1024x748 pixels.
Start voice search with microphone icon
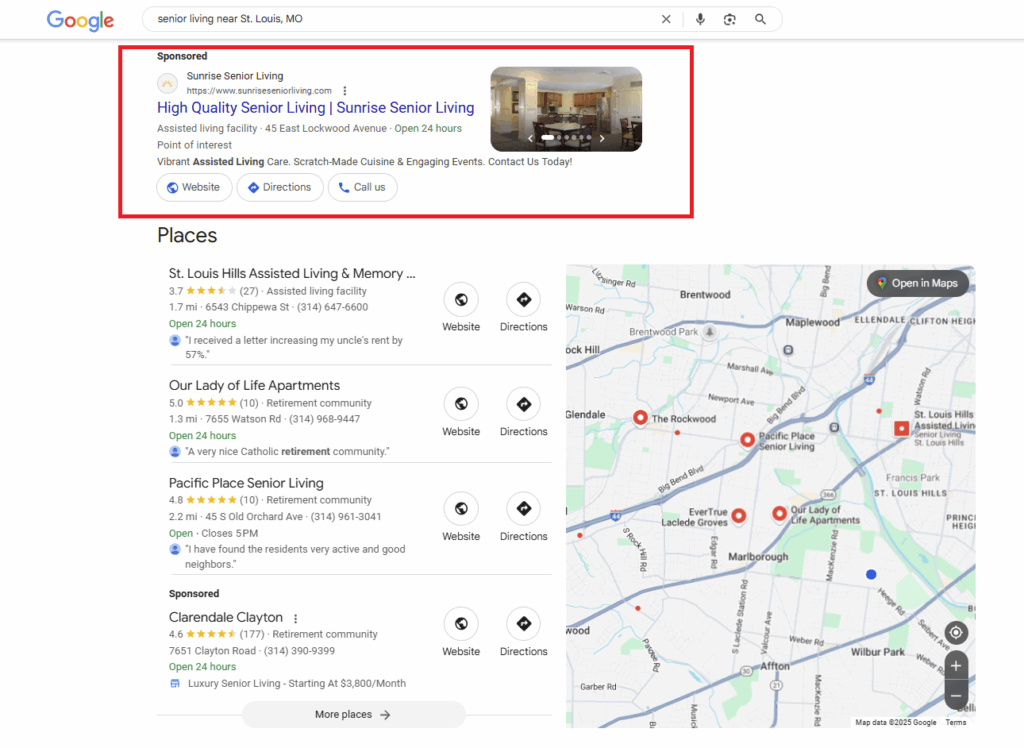coord(700,19)
